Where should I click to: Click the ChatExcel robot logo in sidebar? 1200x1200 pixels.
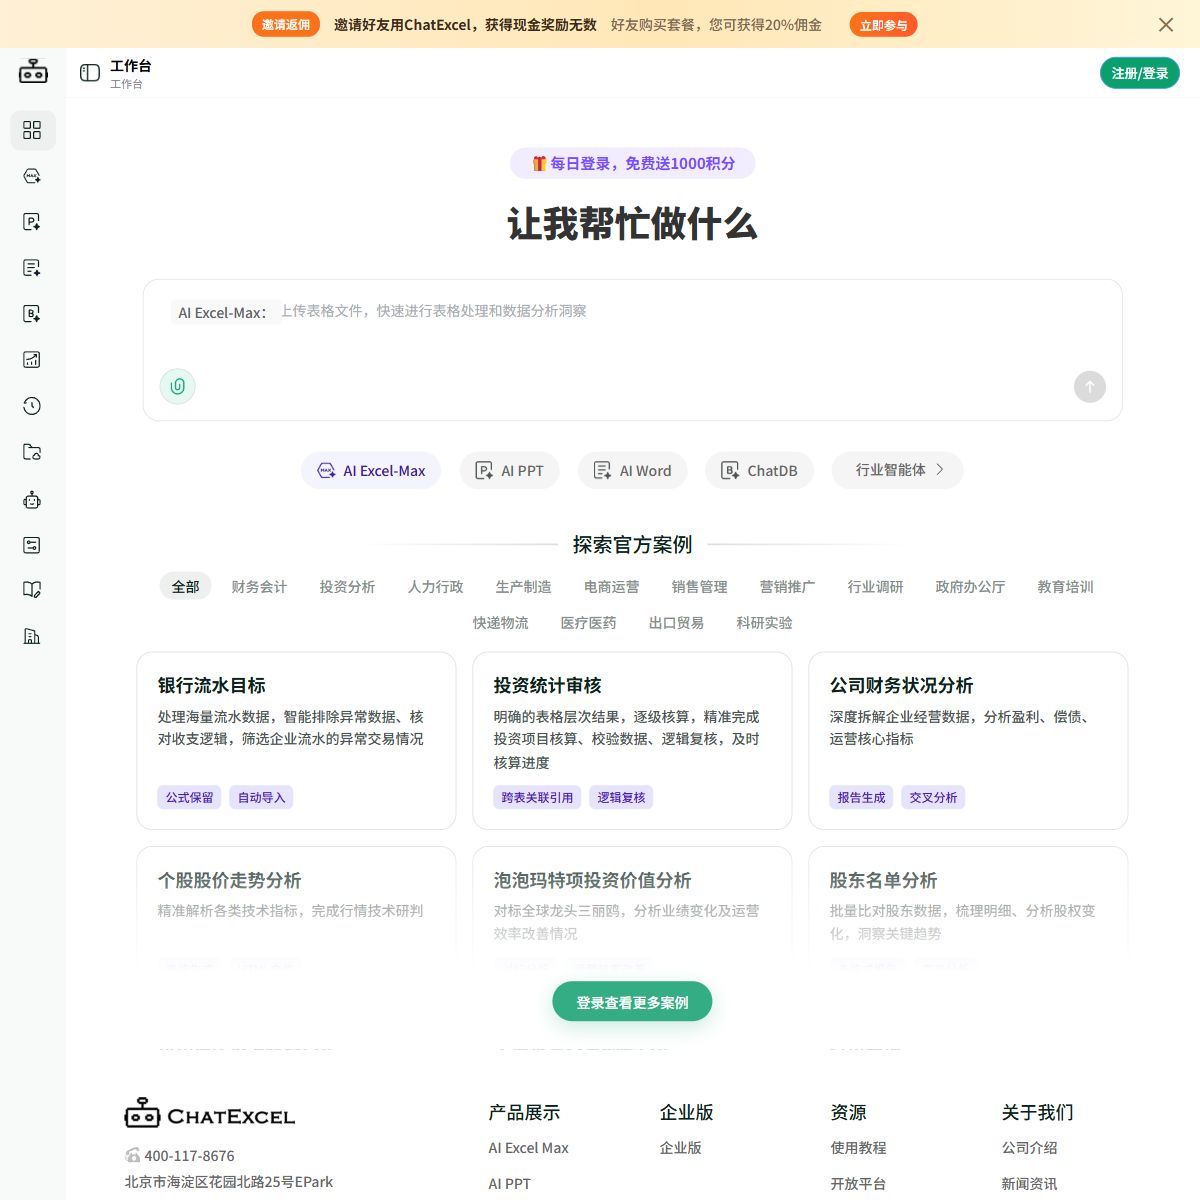pyautogui.click(x=33, y=71)
